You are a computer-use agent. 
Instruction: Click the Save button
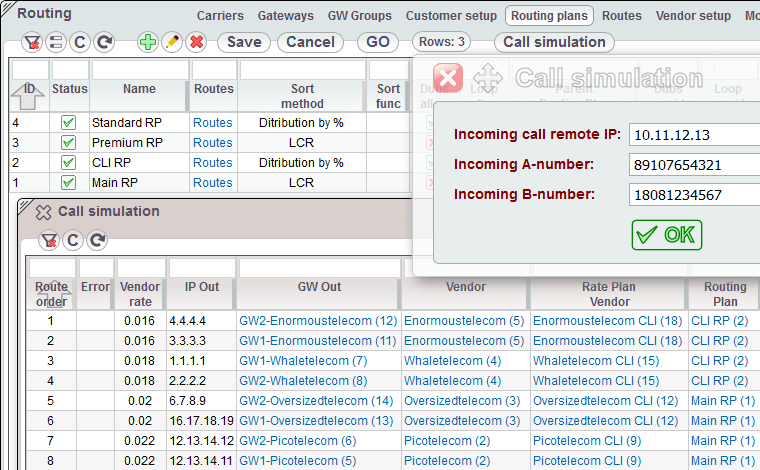point(244,42)
